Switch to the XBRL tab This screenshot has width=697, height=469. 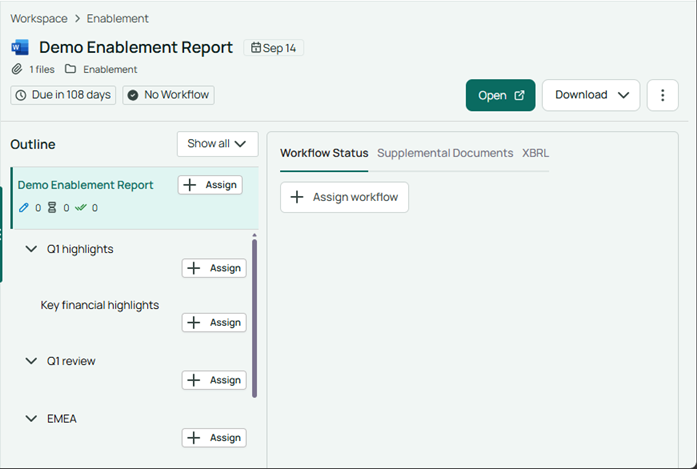(x=535, y=153)
